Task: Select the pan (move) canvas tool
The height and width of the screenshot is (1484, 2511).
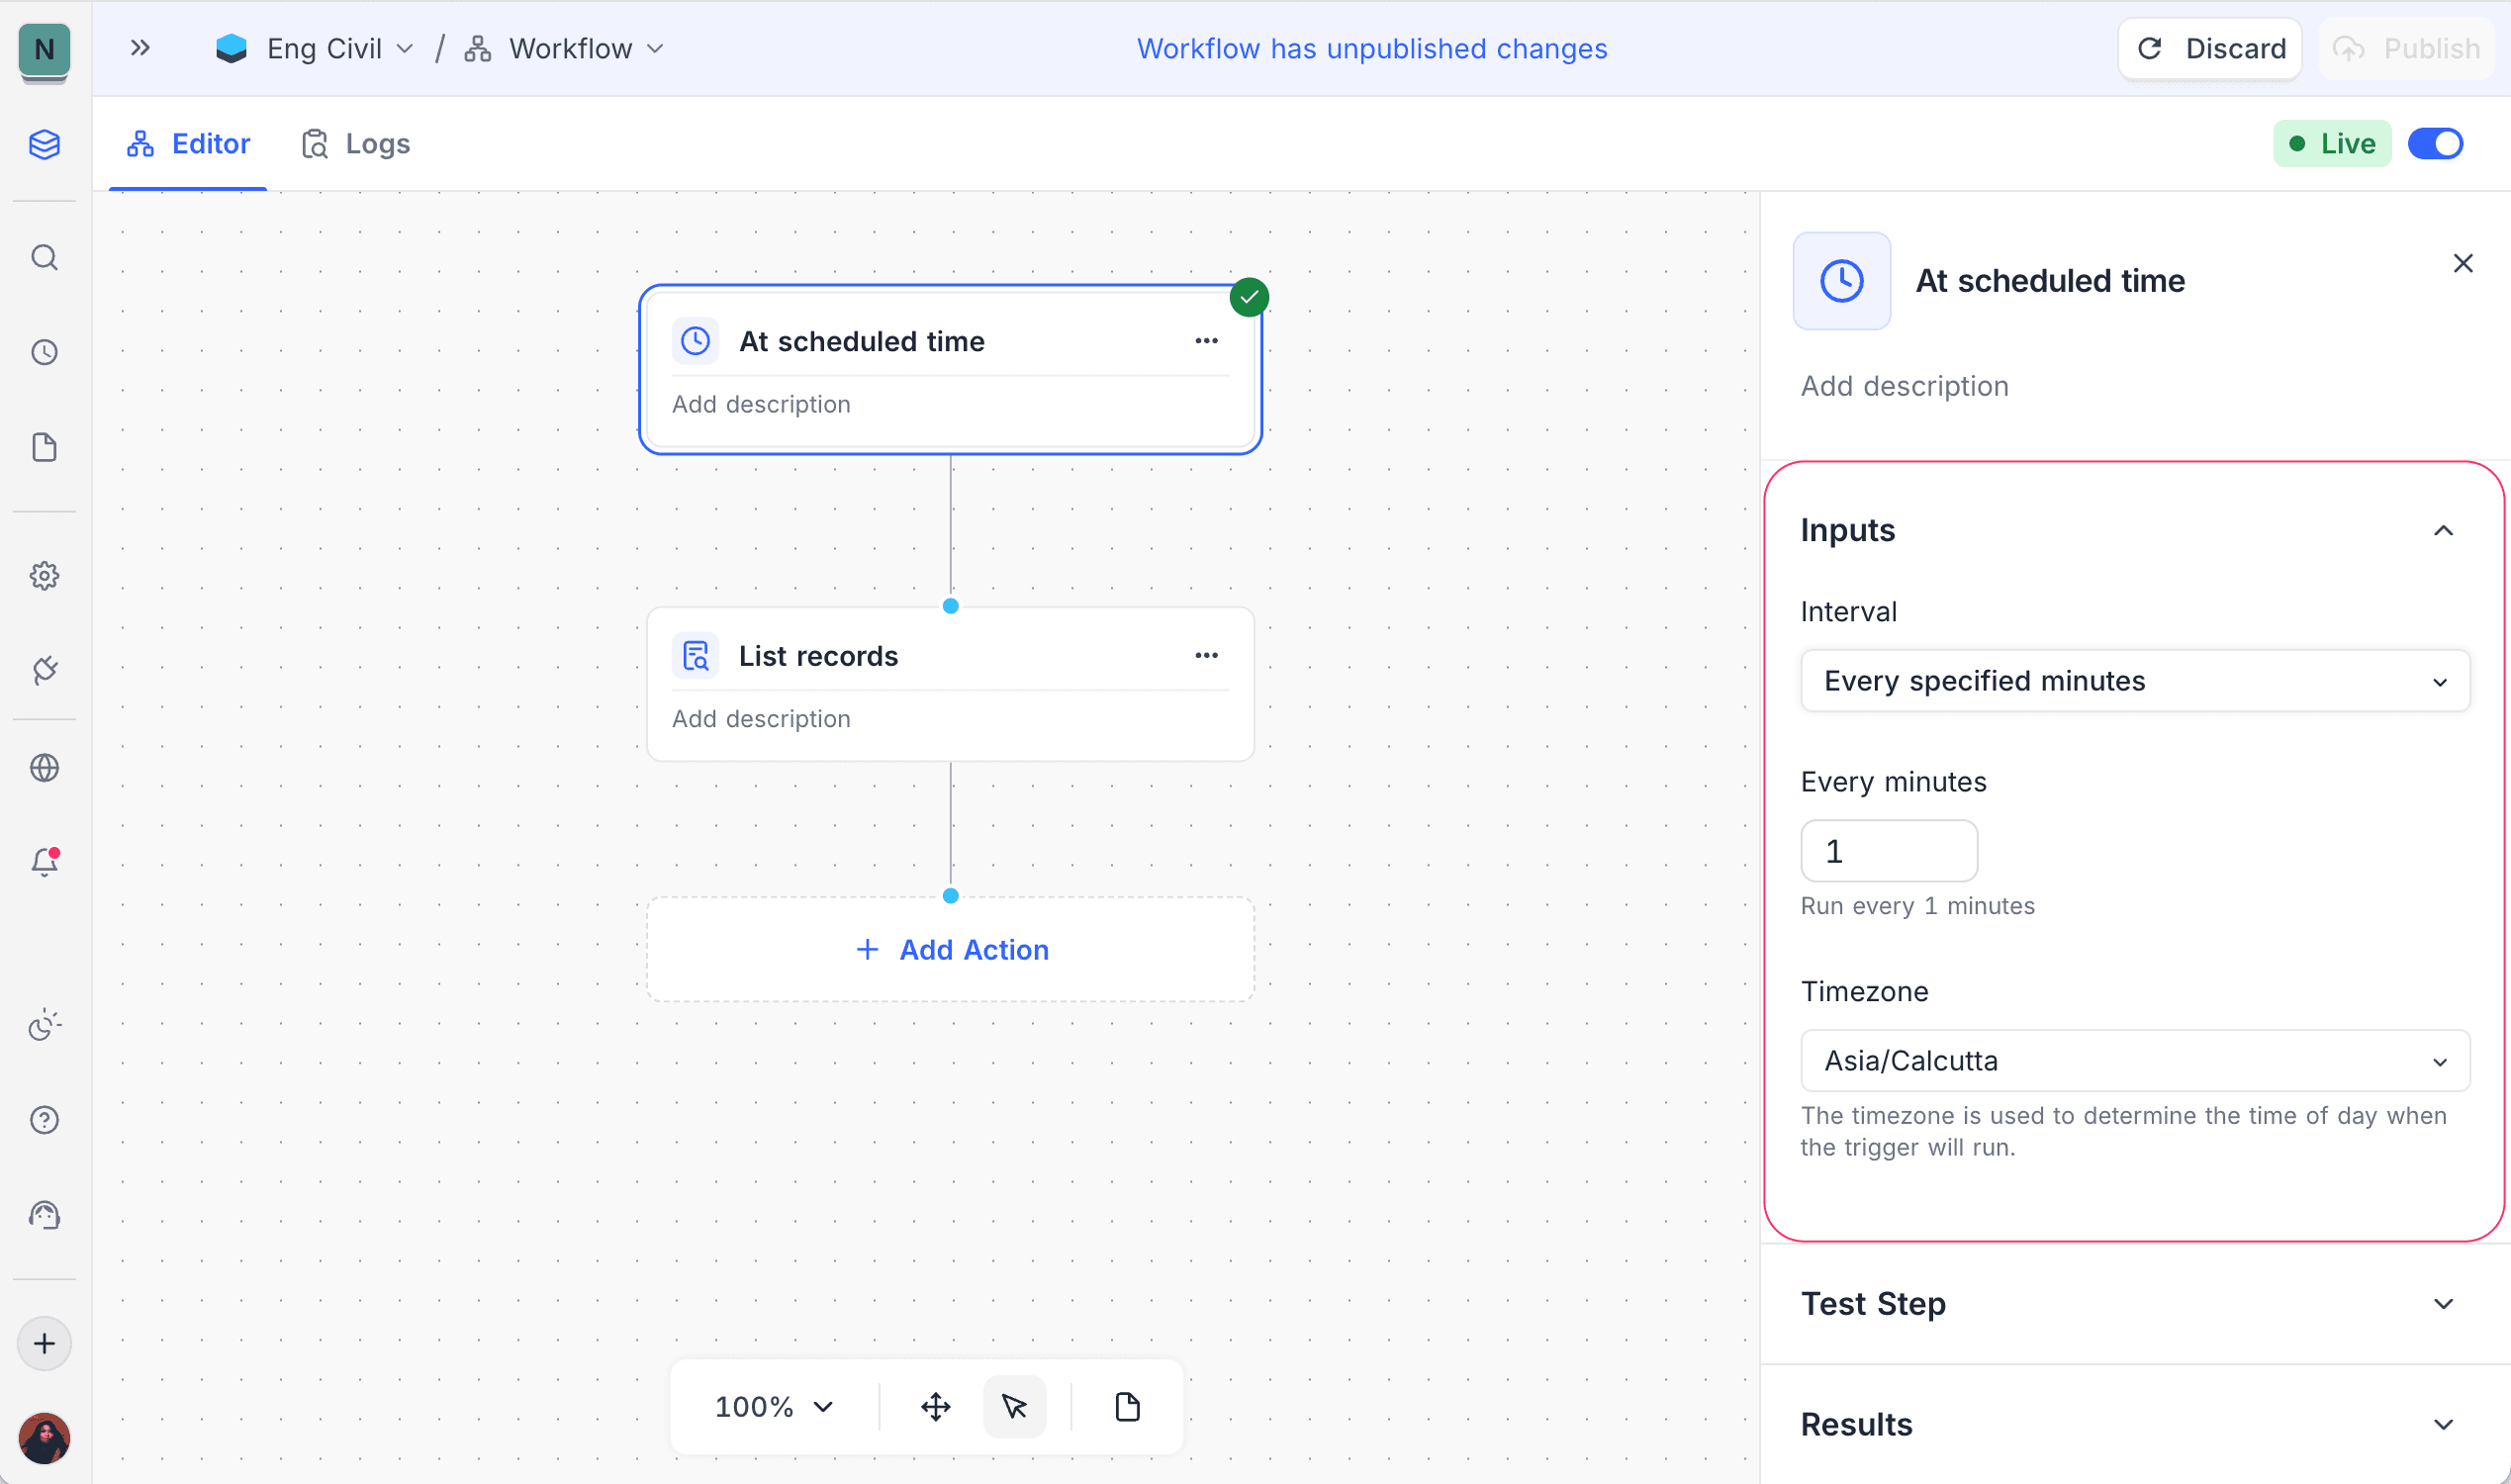Action: click(x=935, y=1407)
